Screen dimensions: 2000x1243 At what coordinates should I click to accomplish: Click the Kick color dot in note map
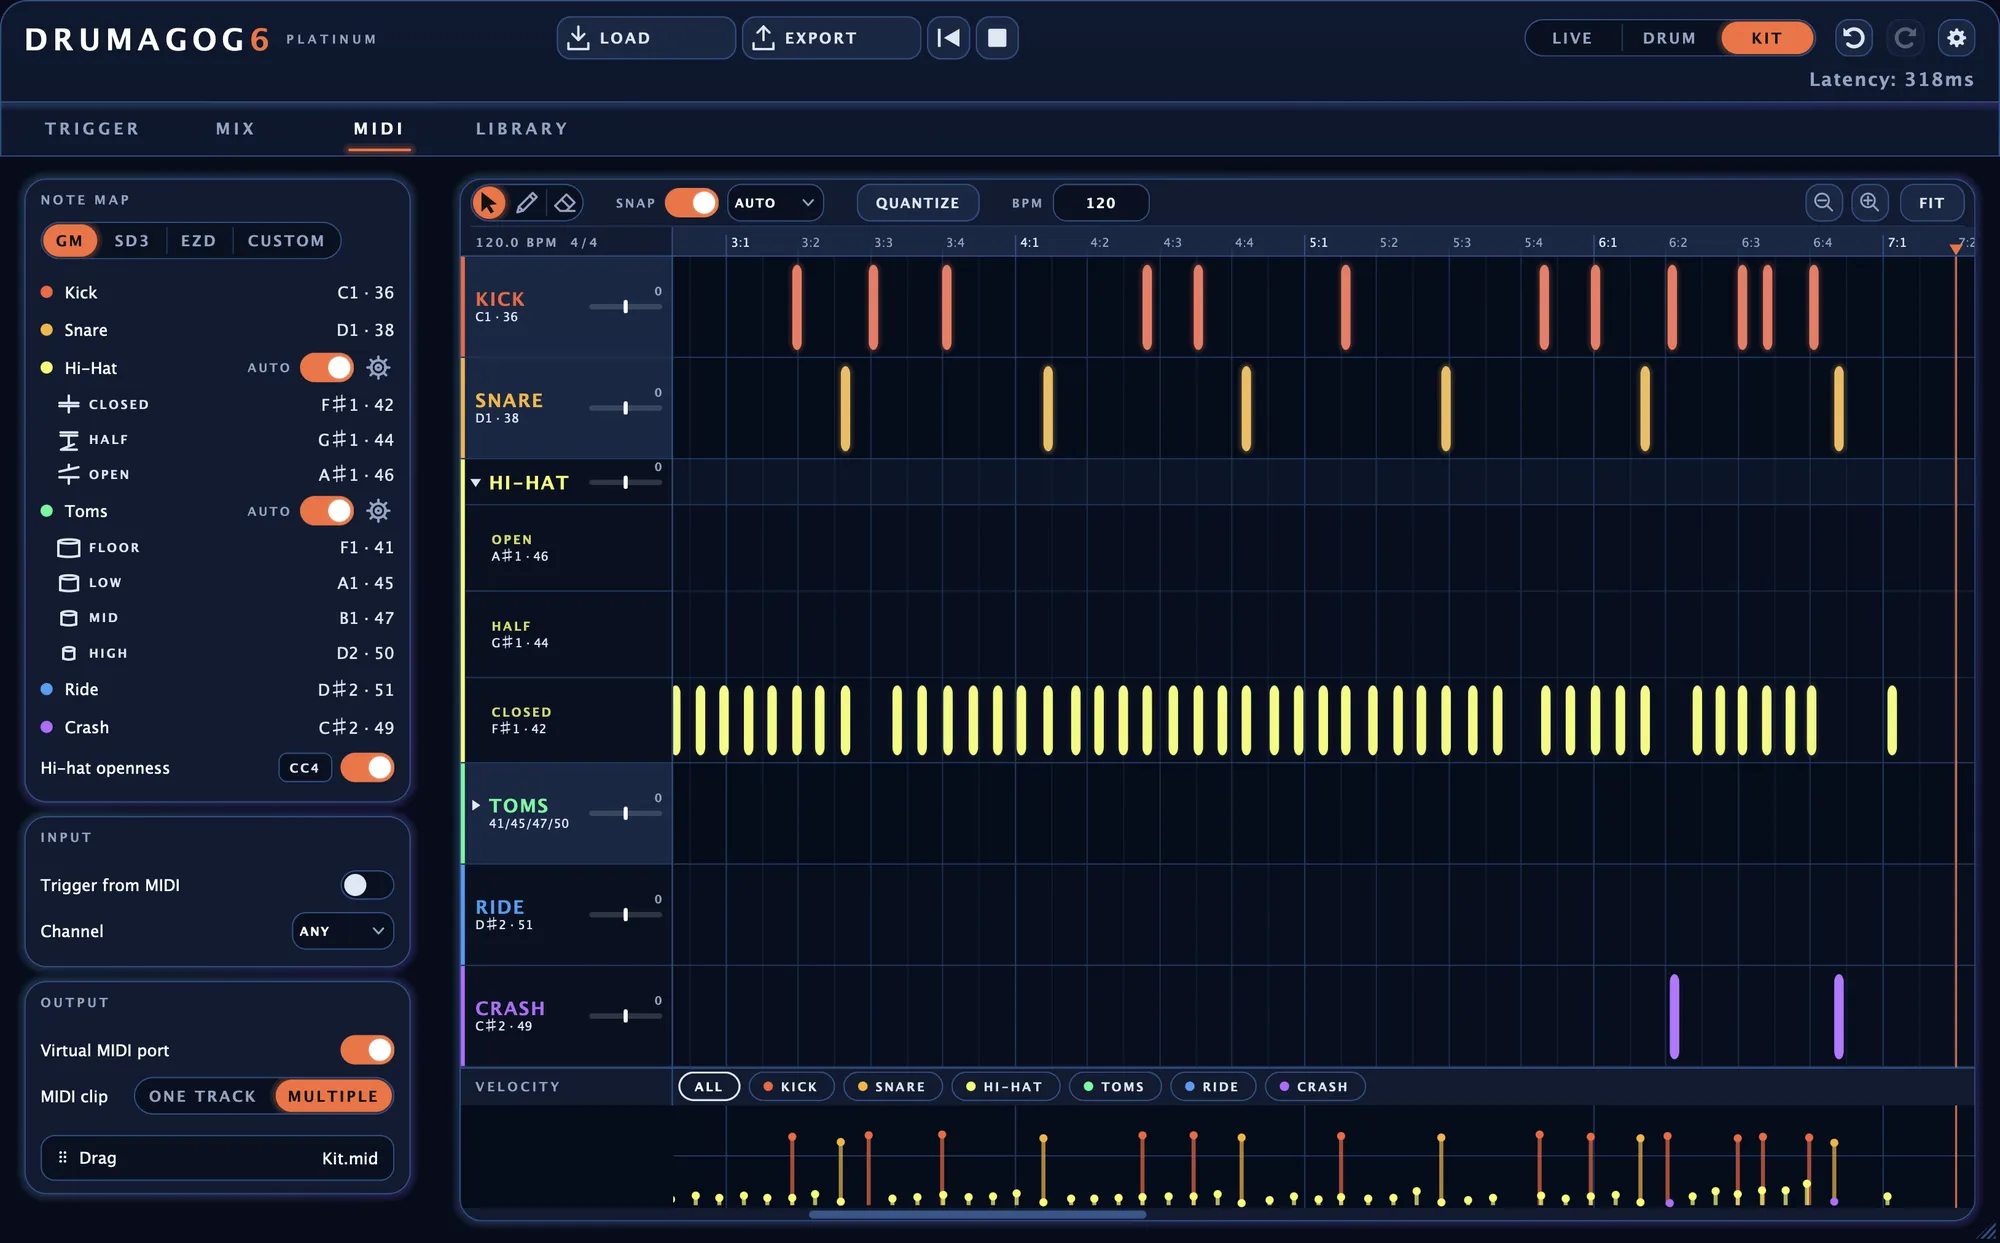[46, 292]
